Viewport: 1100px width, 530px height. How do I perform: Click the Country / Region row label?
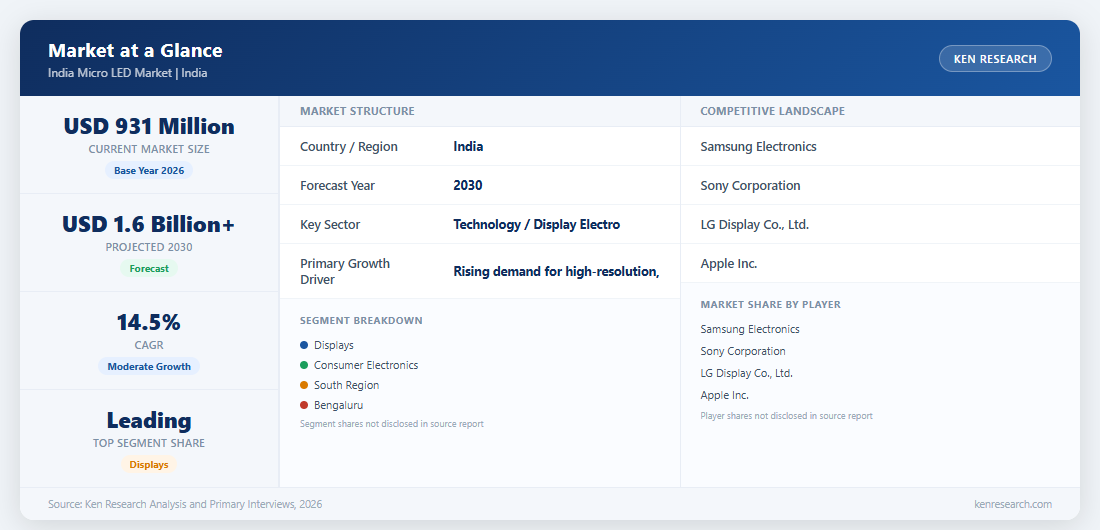349,147
